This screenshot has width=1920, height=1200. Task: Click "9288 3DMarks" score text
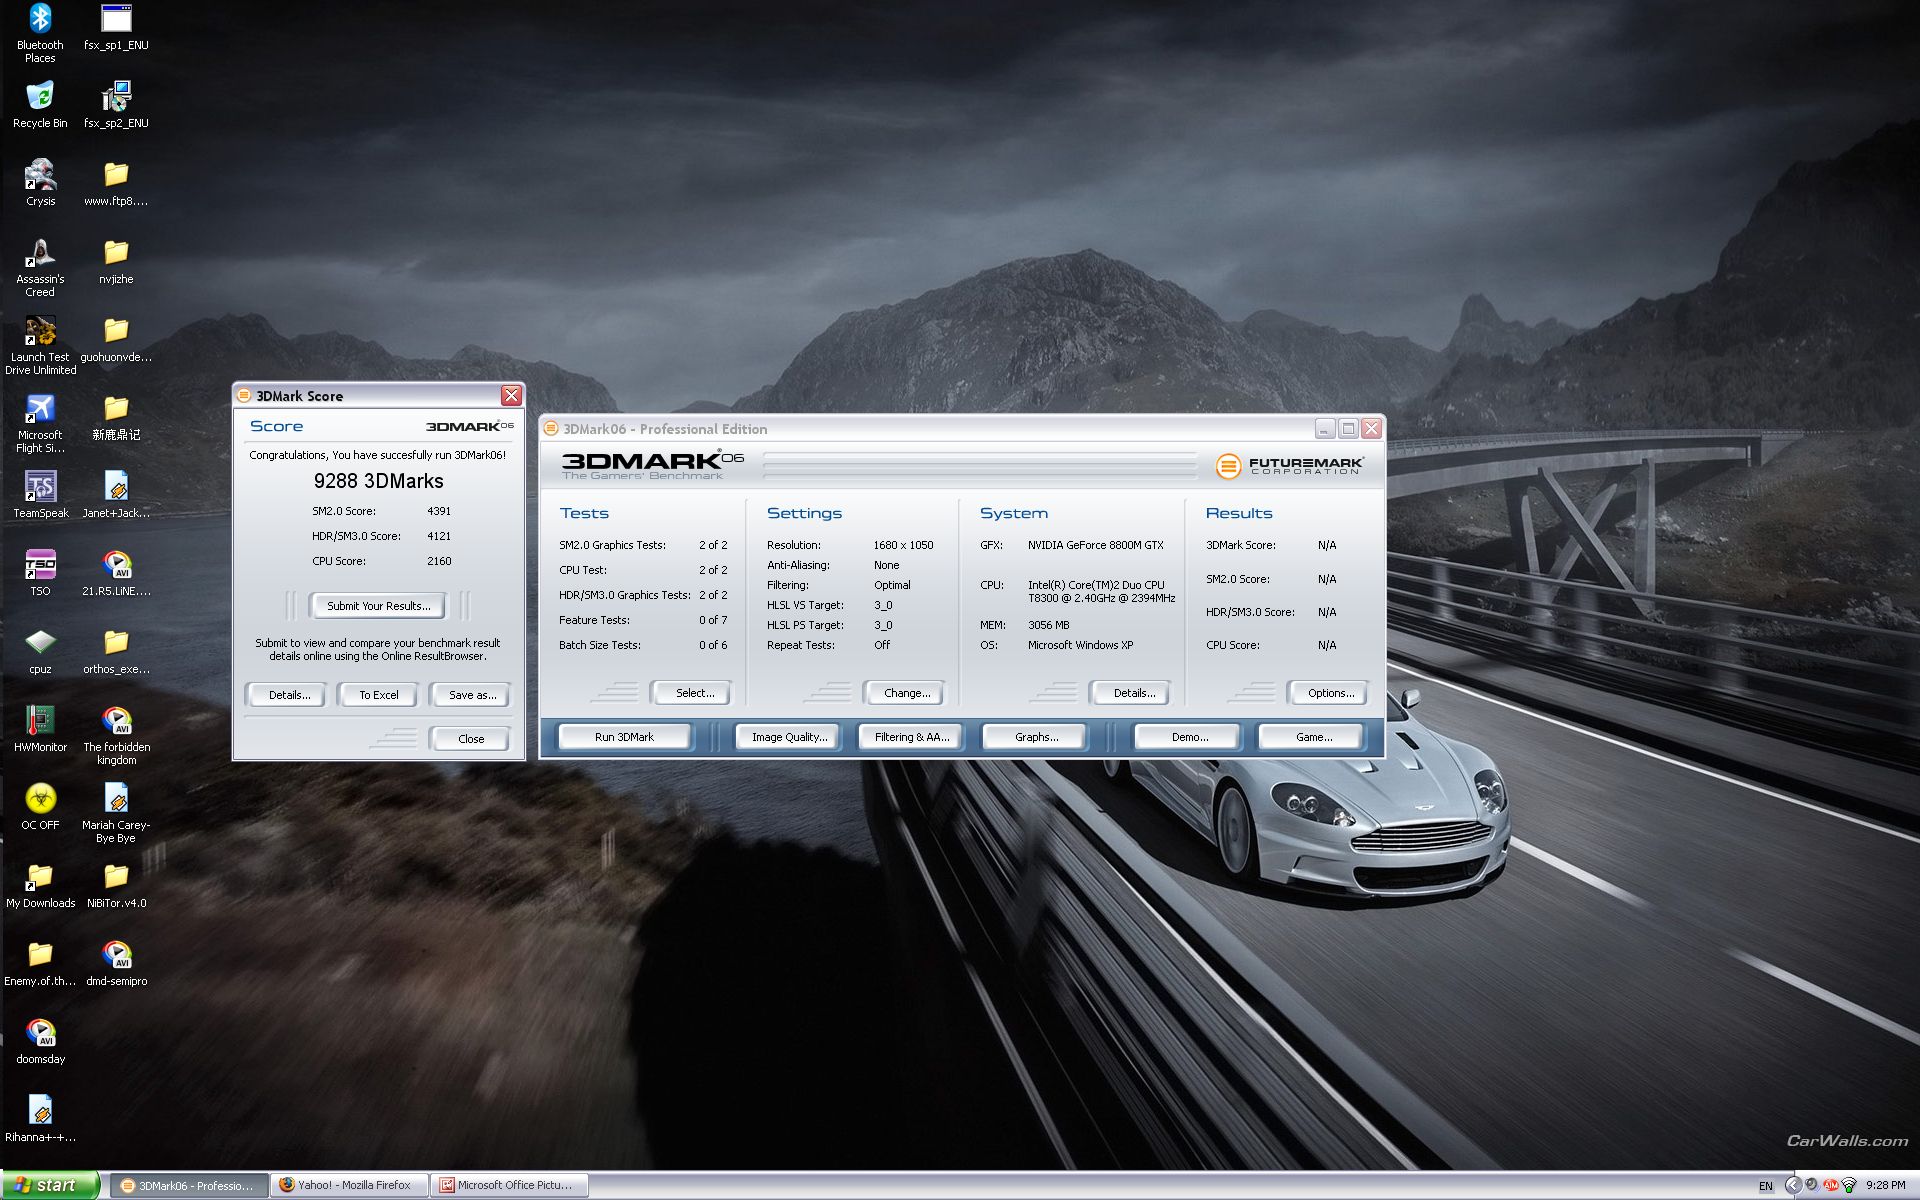click(x=378, y=481)
